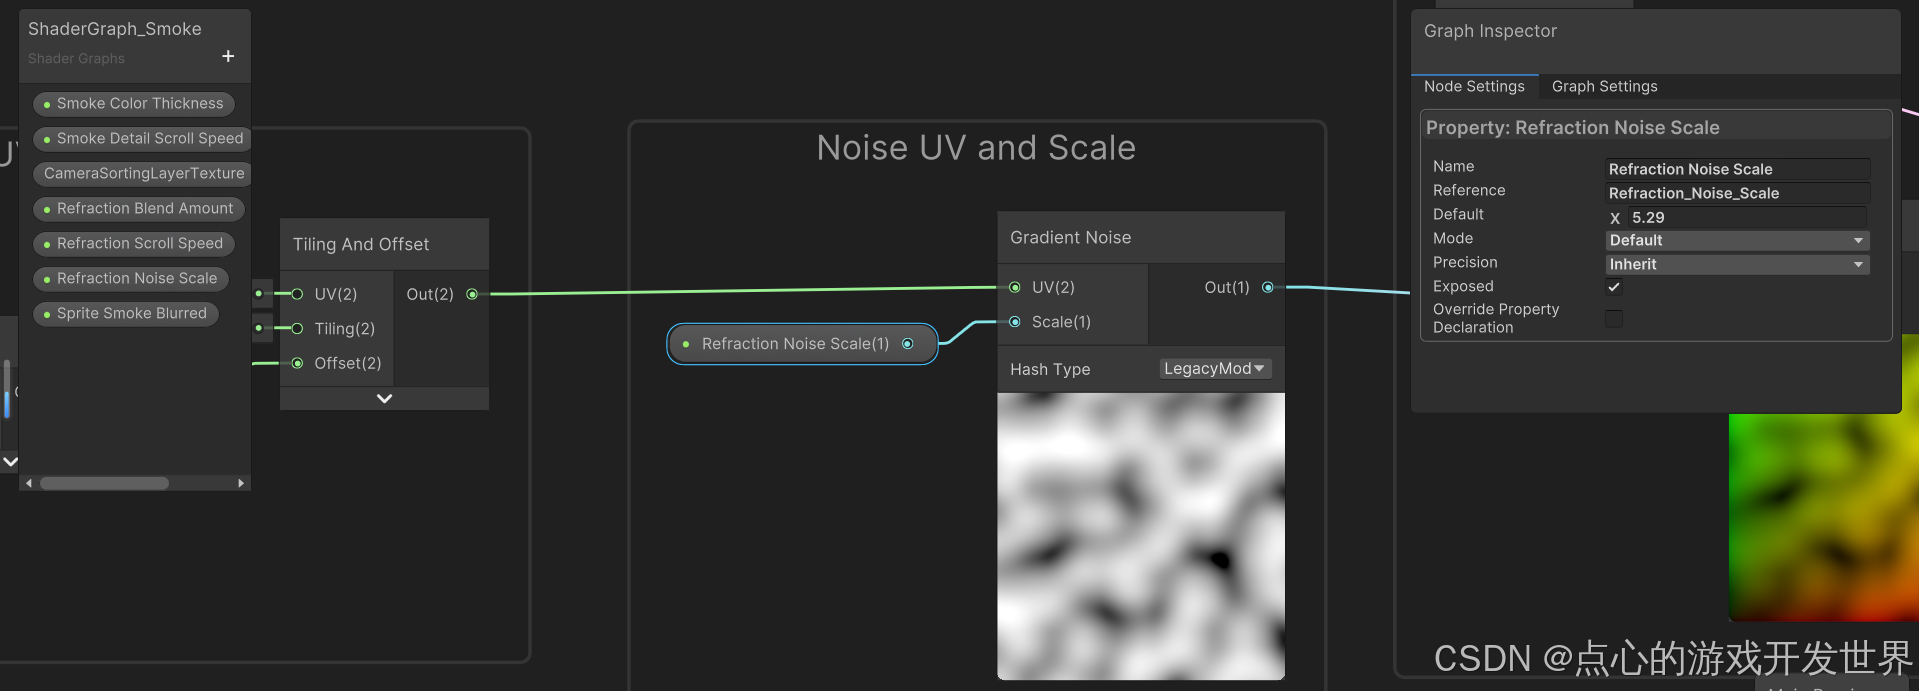This screenshot has height=691, width=1919.
Task: Switch to the Graph Settings tab
Action: 1604,87
